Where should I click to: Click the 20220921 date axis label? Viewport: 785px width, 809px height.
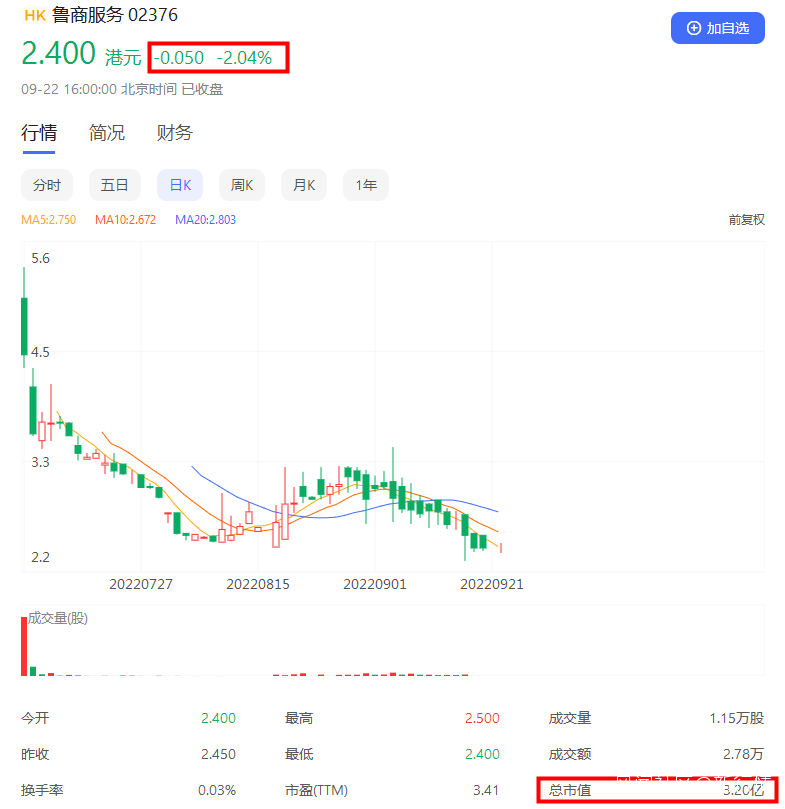(x=492, y=584)
